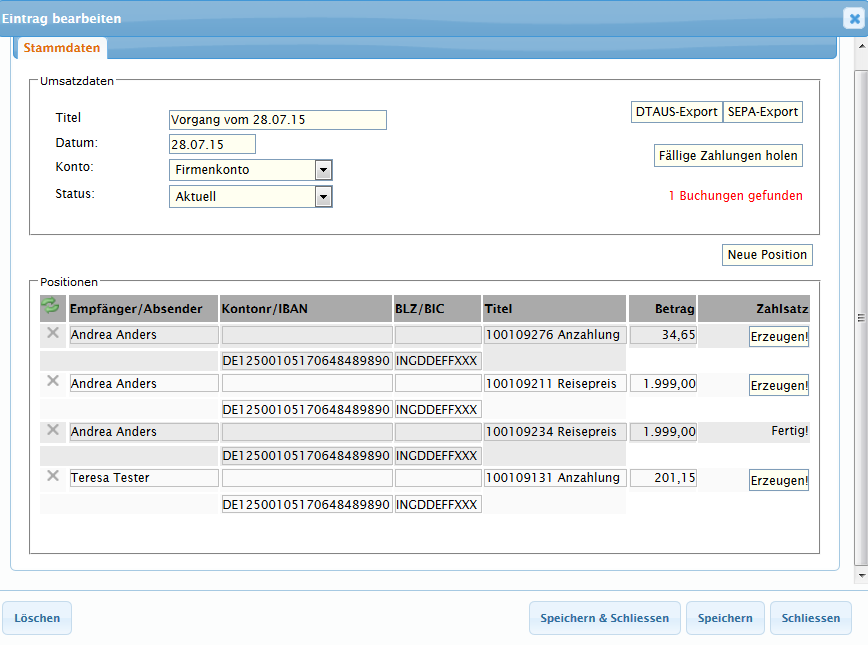Add a Neue Position
The width and height of the screenshot is (868, 645).
[x=767, y=255]
